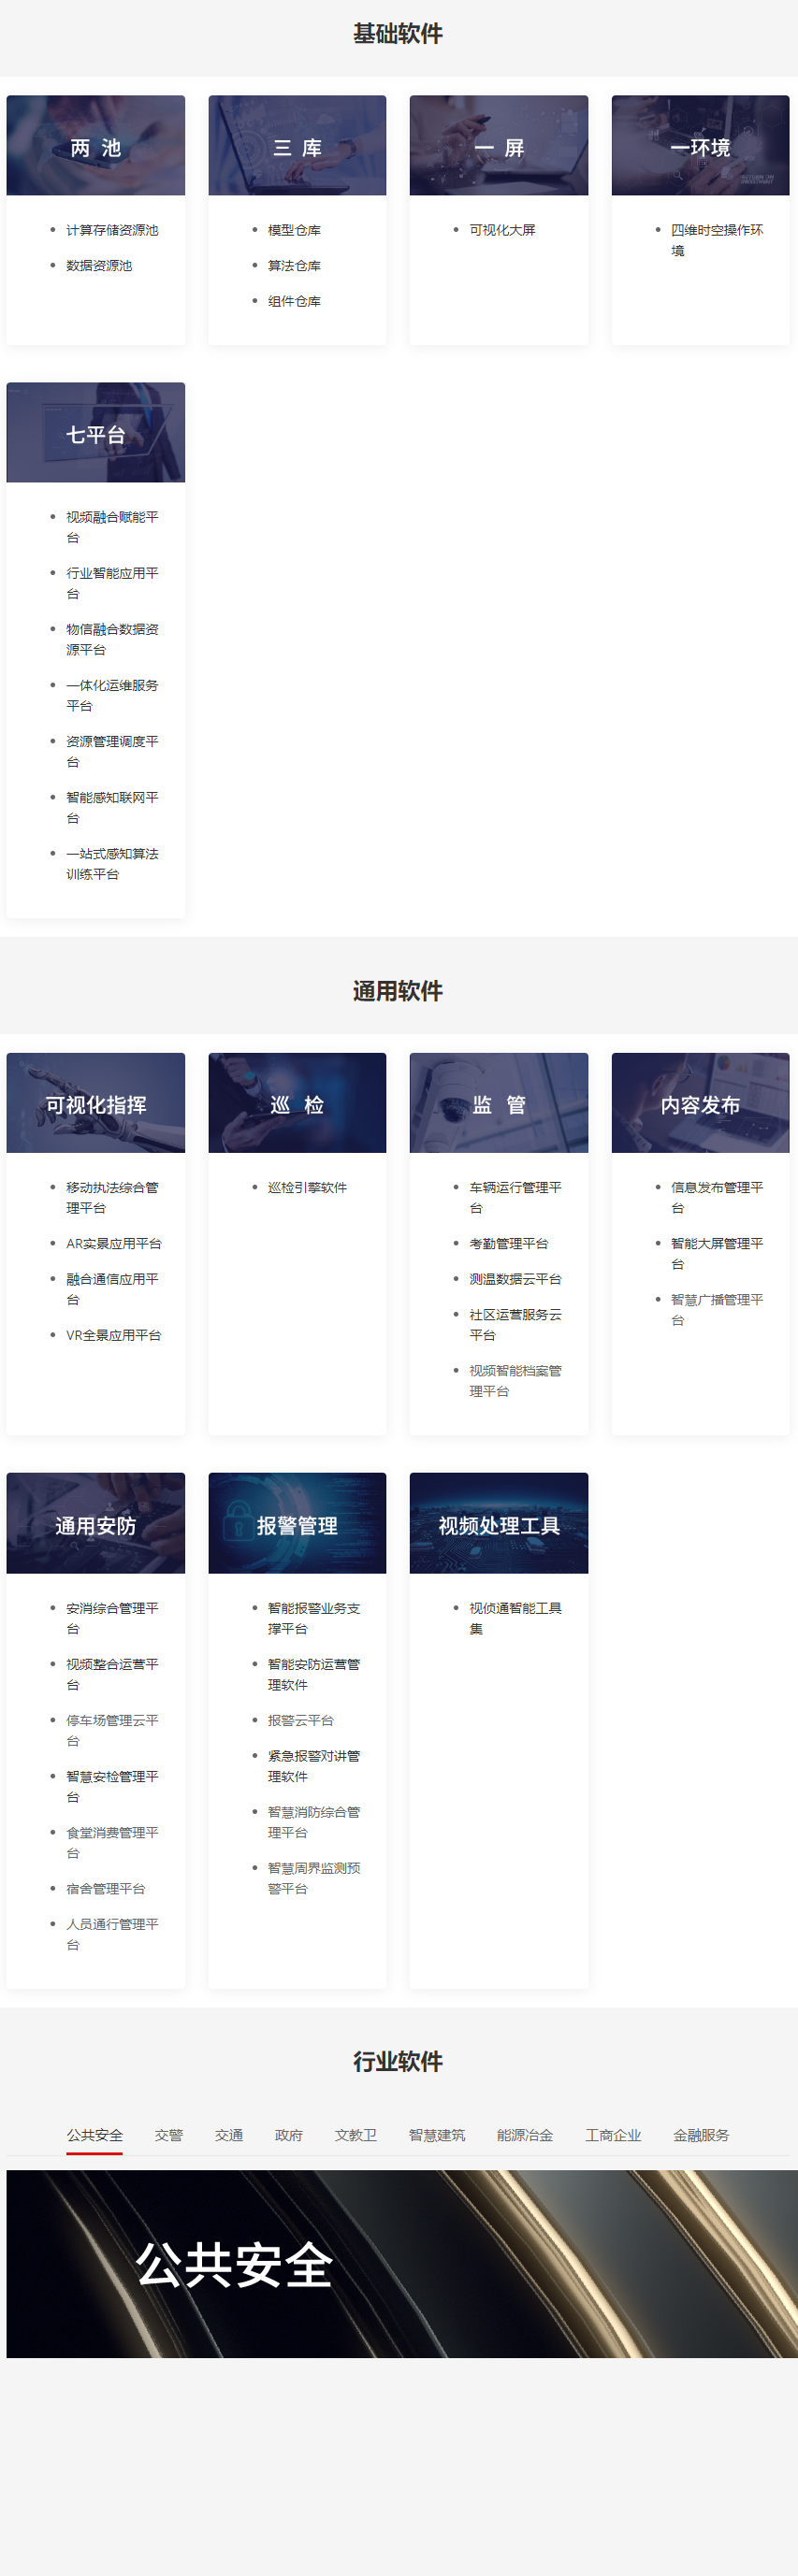Open 信息发布管理平台 link
This screenshot has width=798, height=2576.
[x=717, y=1197]
